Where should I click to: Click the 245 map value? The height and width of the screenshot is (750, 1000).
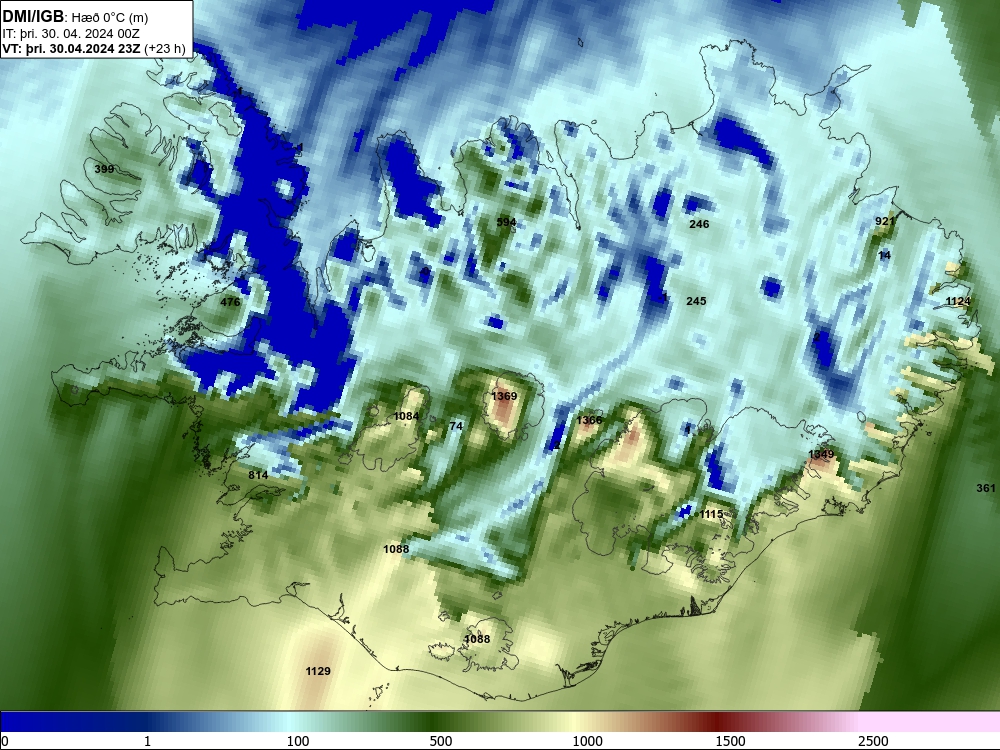(x=696, y=301)
